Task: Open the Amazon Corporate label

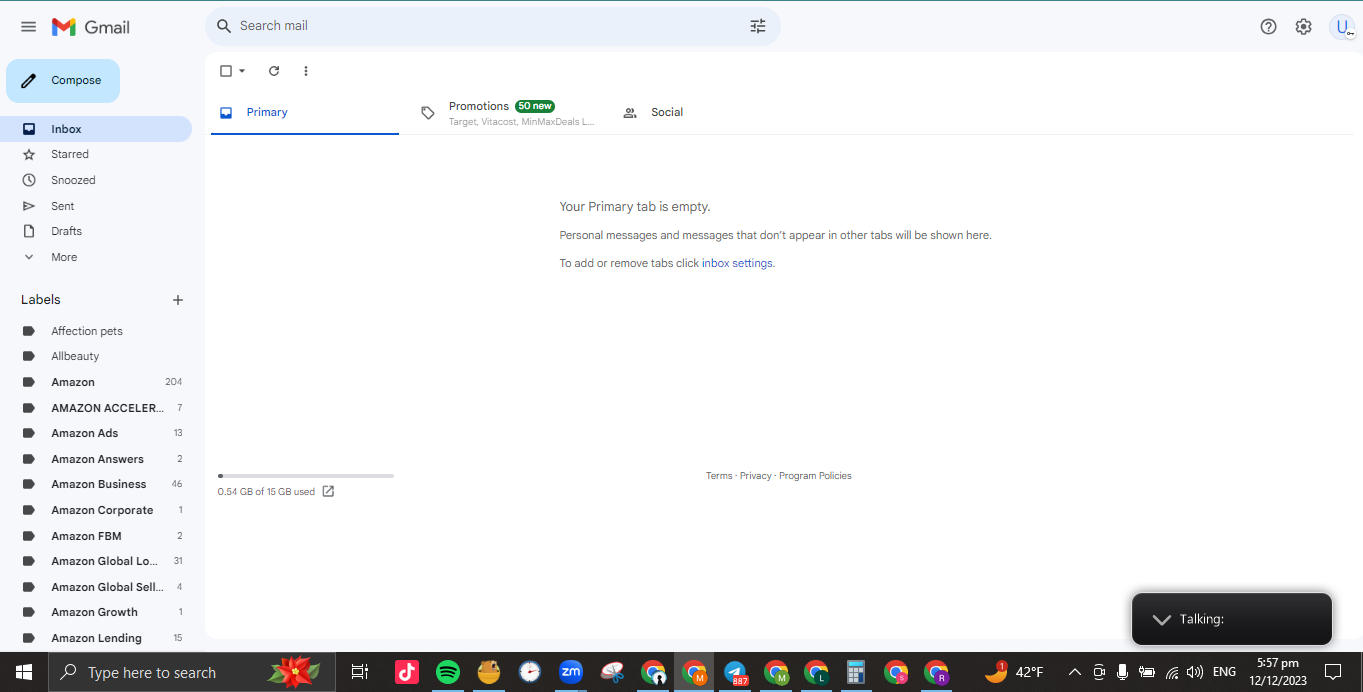Action: 96,510
